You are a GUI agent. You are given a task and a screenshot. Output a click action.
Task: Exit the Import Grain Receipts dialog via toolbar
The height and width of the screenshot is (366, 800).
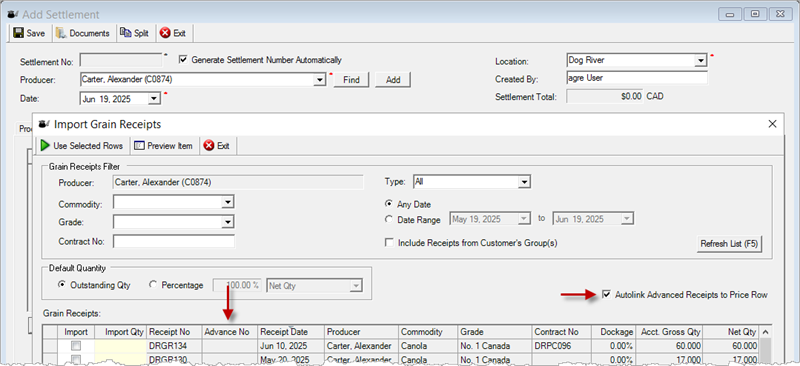tap(217, 146)
